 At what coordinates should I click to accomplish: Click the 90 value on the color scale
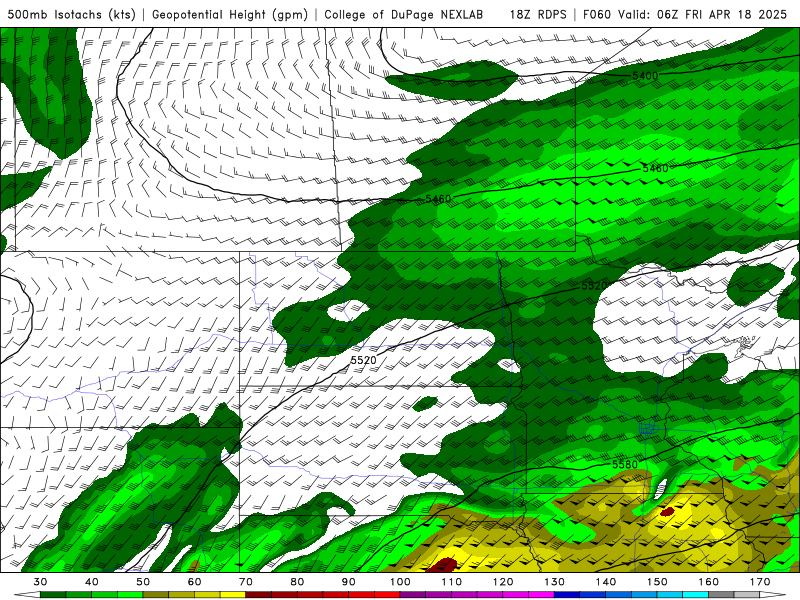click(348, 582)
